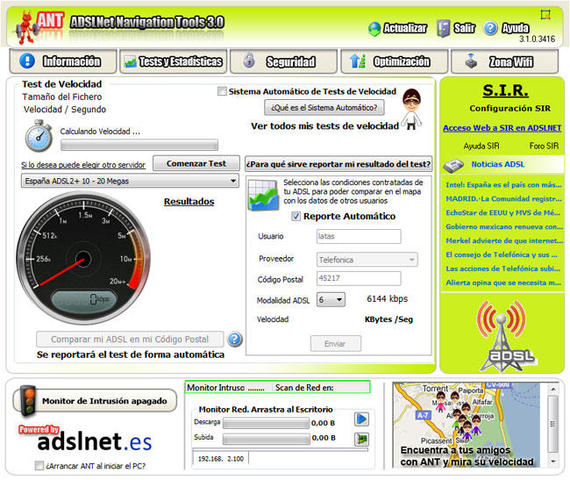Click the blue help icon beside Comparar
This screenshot has height=480, width=570.
coord(235,339)
